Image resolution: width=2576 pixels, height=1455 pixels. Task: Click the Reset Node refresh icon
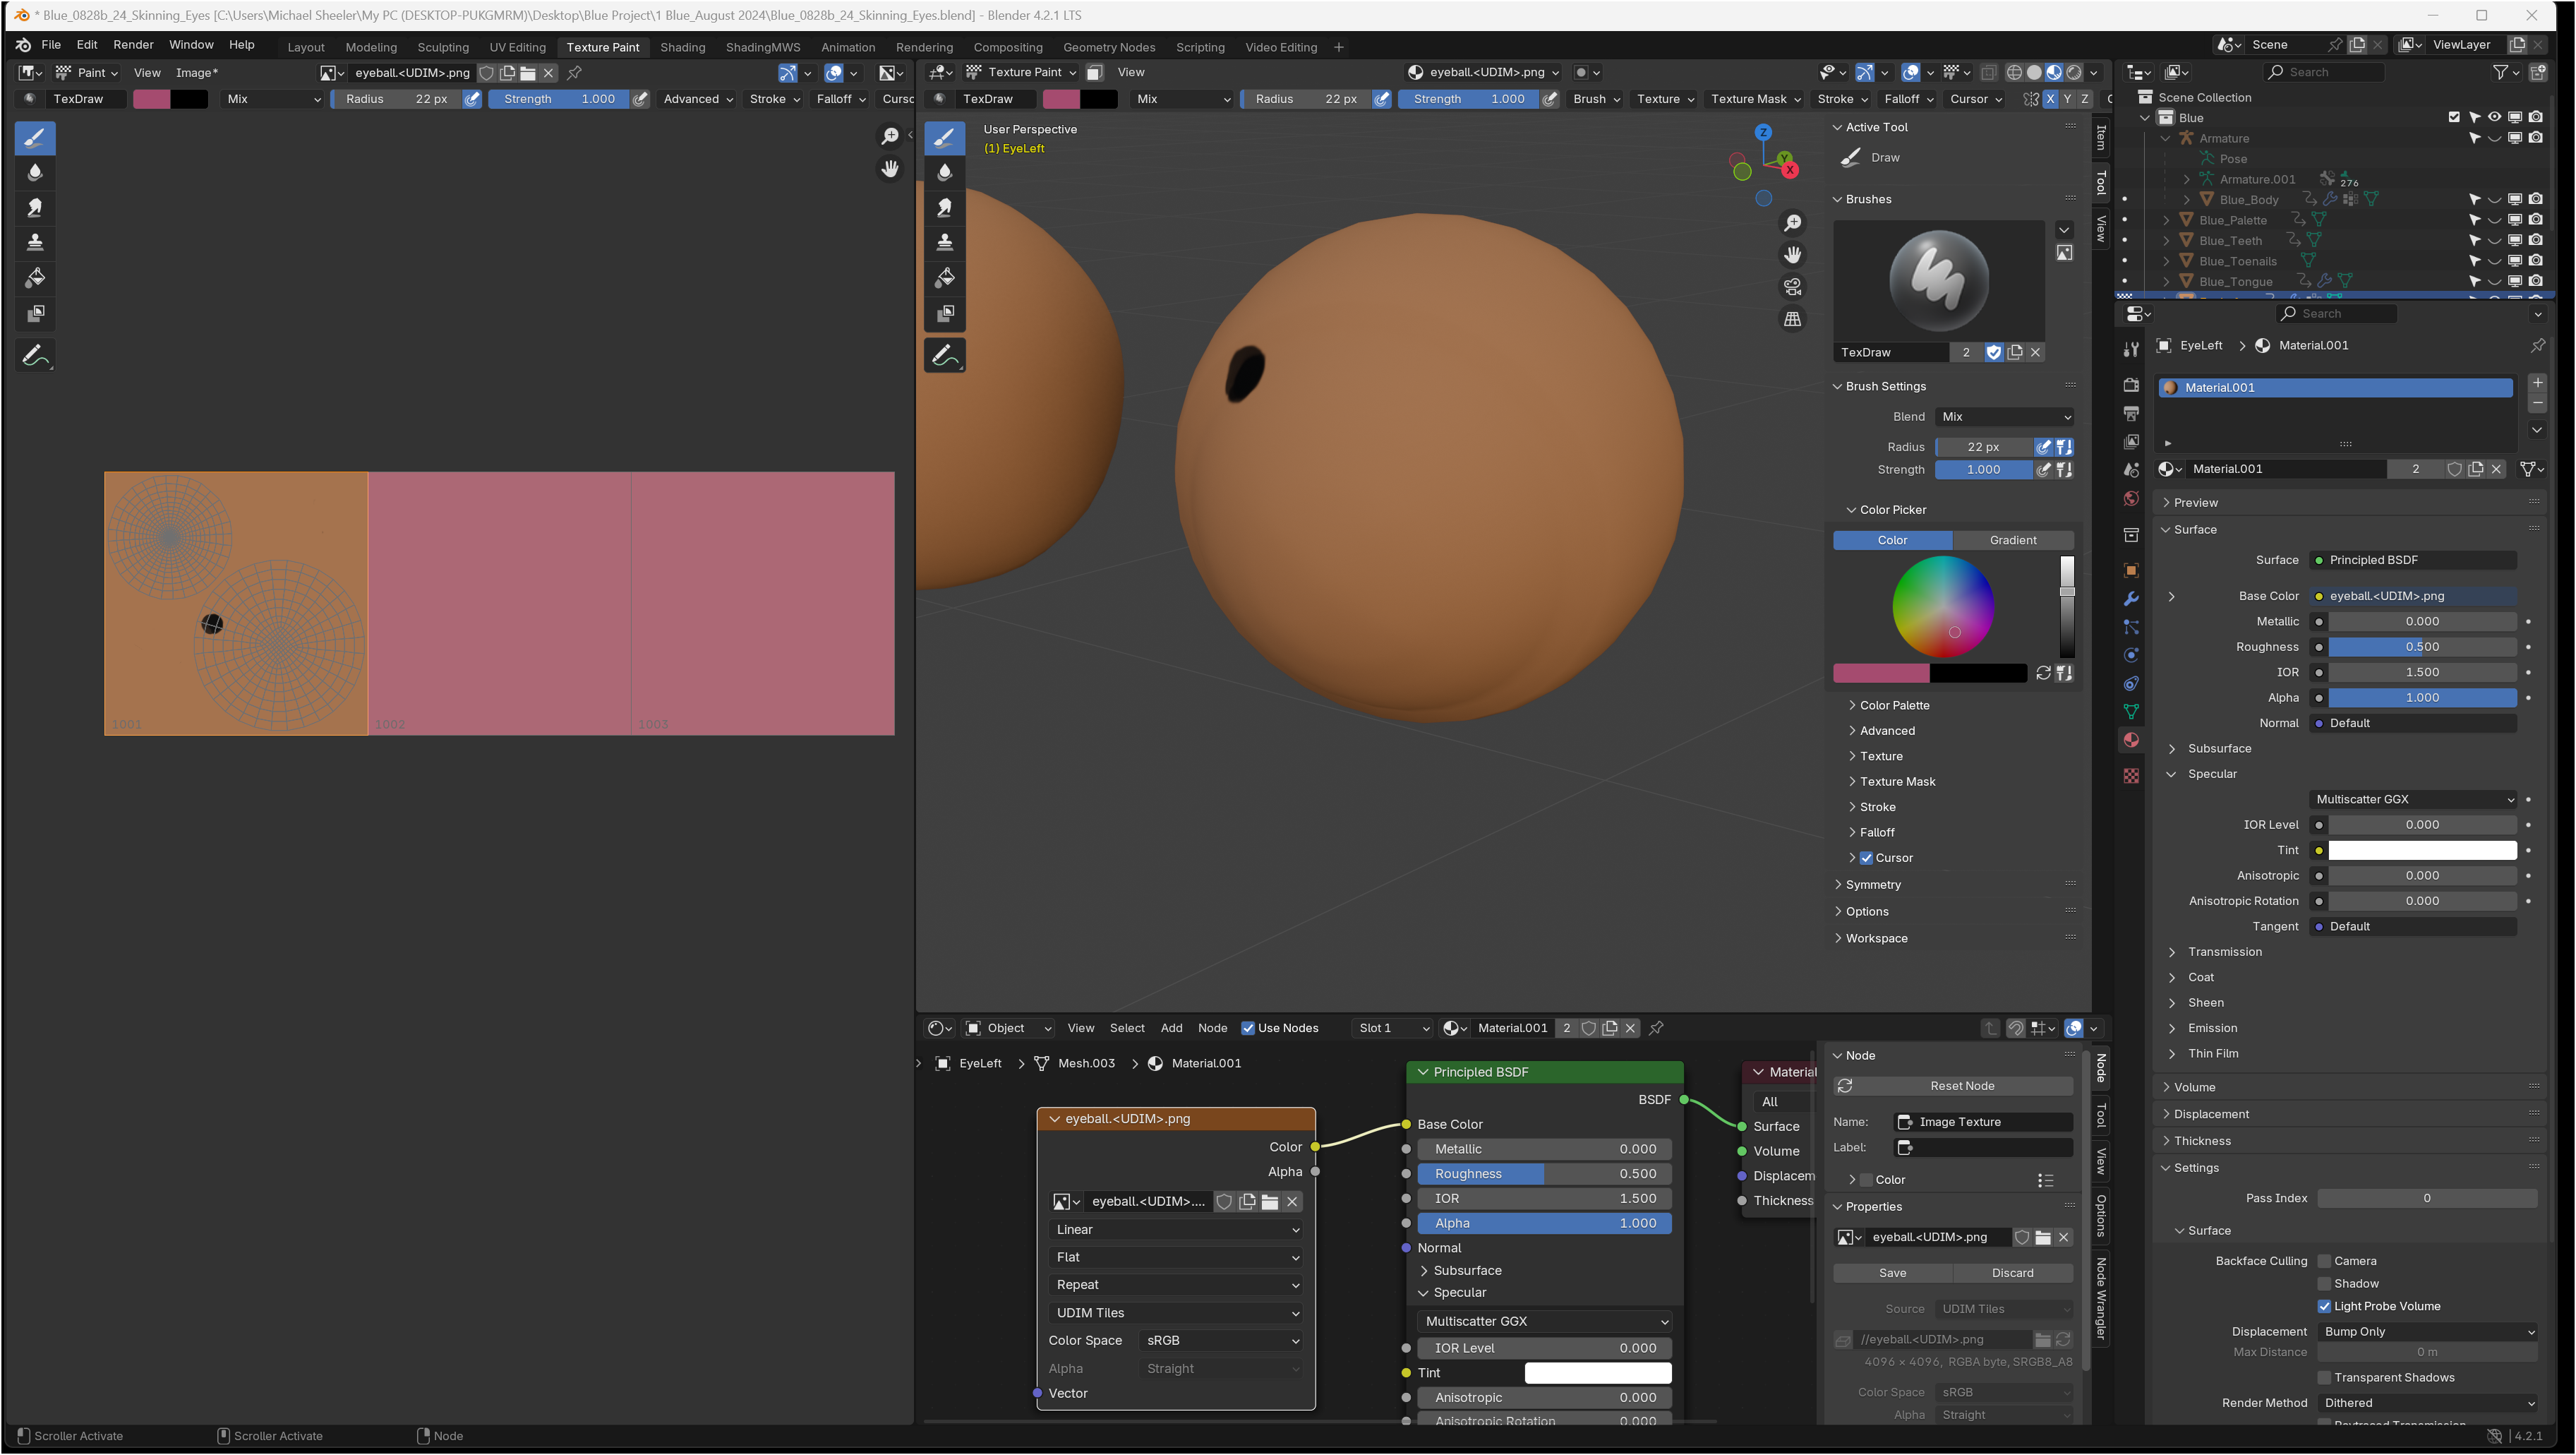(x=1845, y=1086)
